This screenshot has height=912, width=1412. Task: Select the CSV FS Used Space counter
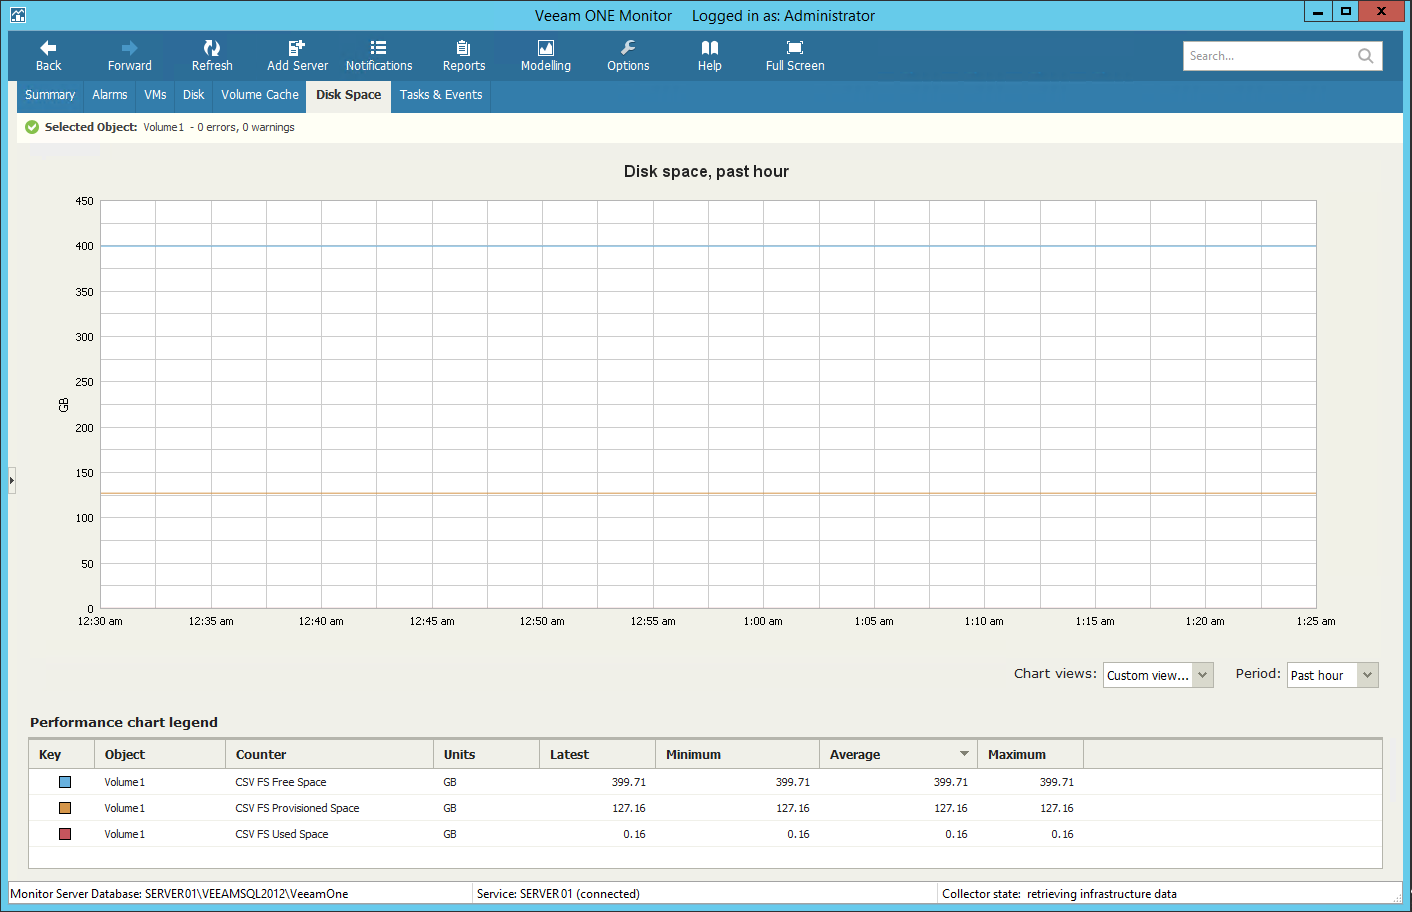point(282,834)
